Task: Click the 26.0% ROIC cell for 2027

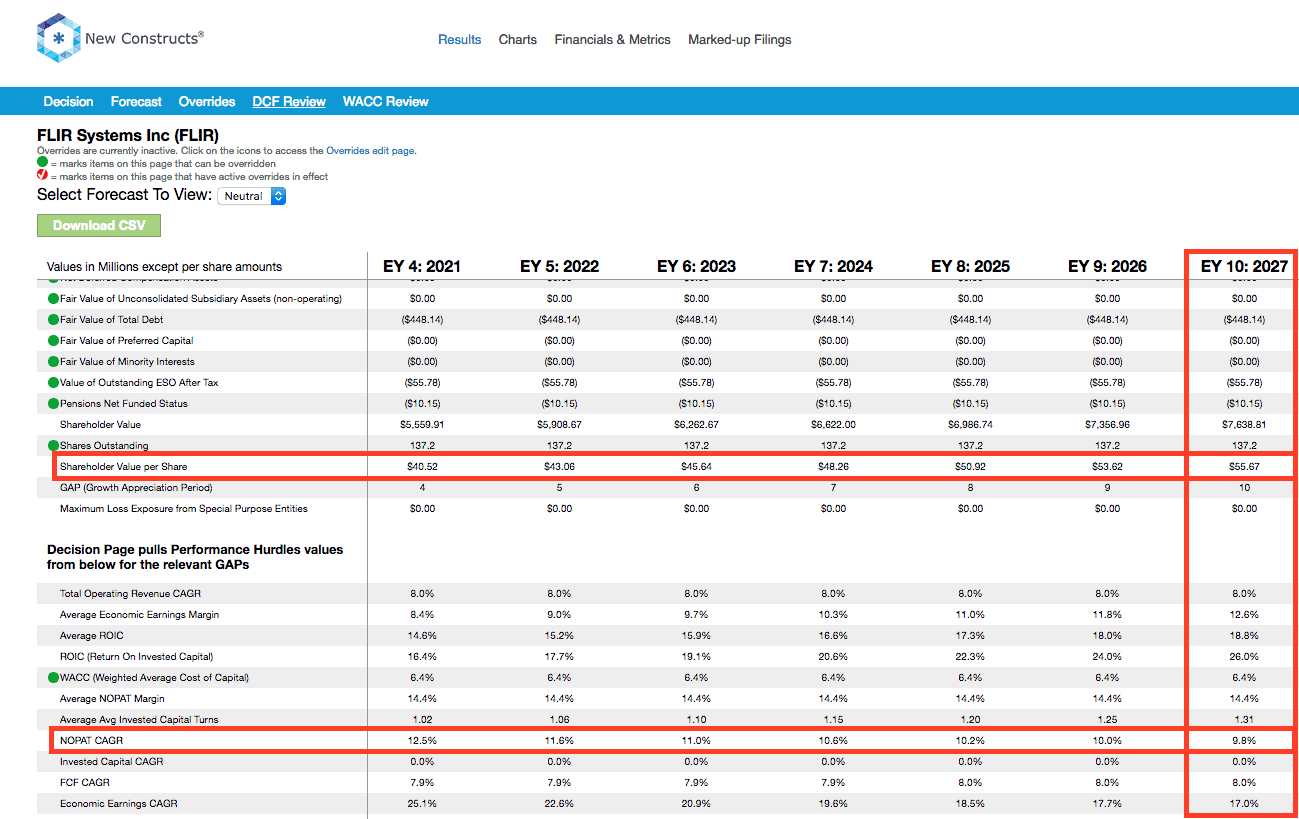Action: tap(1244, 657)
